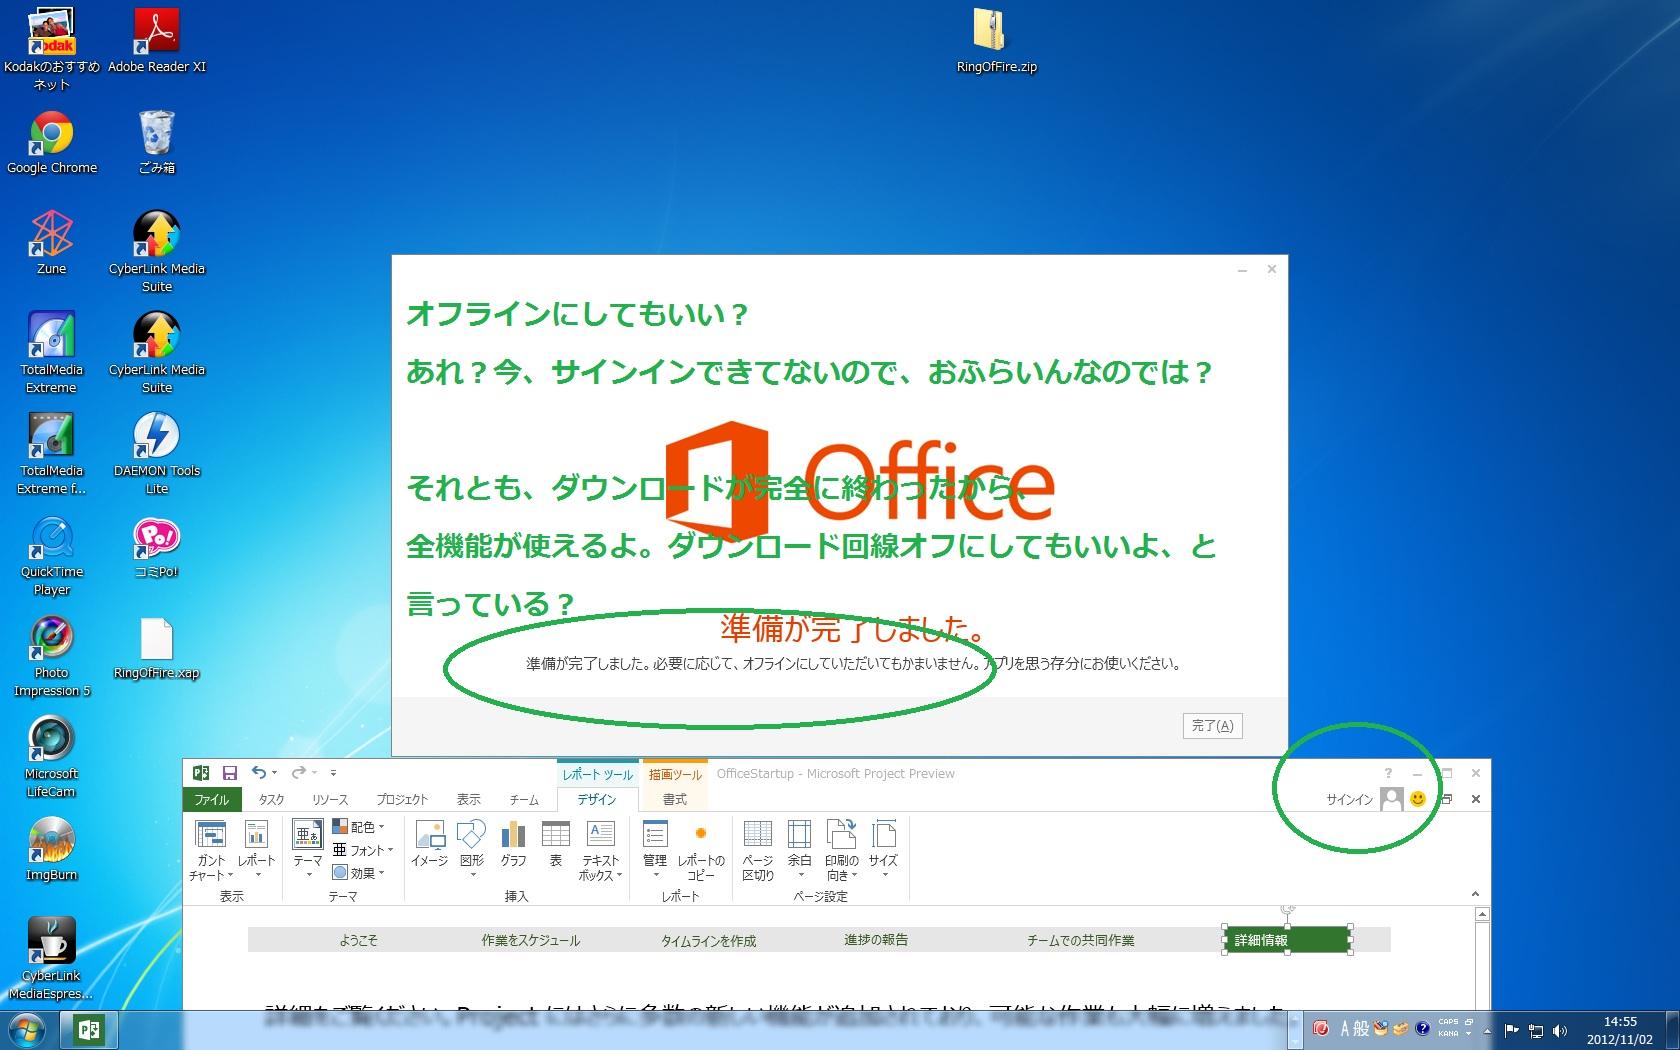
Task: Click the タイムラインを作成 navigation link
Action: pos(709,941)
